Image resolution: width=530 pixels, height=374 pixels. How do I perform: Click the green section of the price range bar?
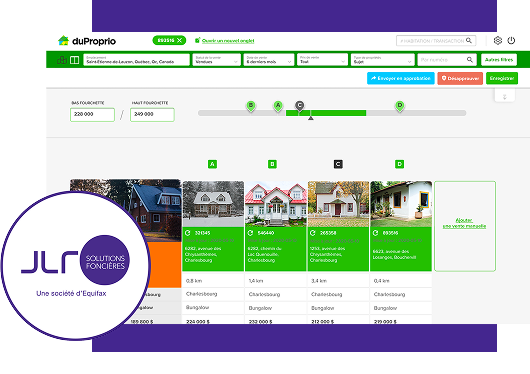[x=326, y=113]
